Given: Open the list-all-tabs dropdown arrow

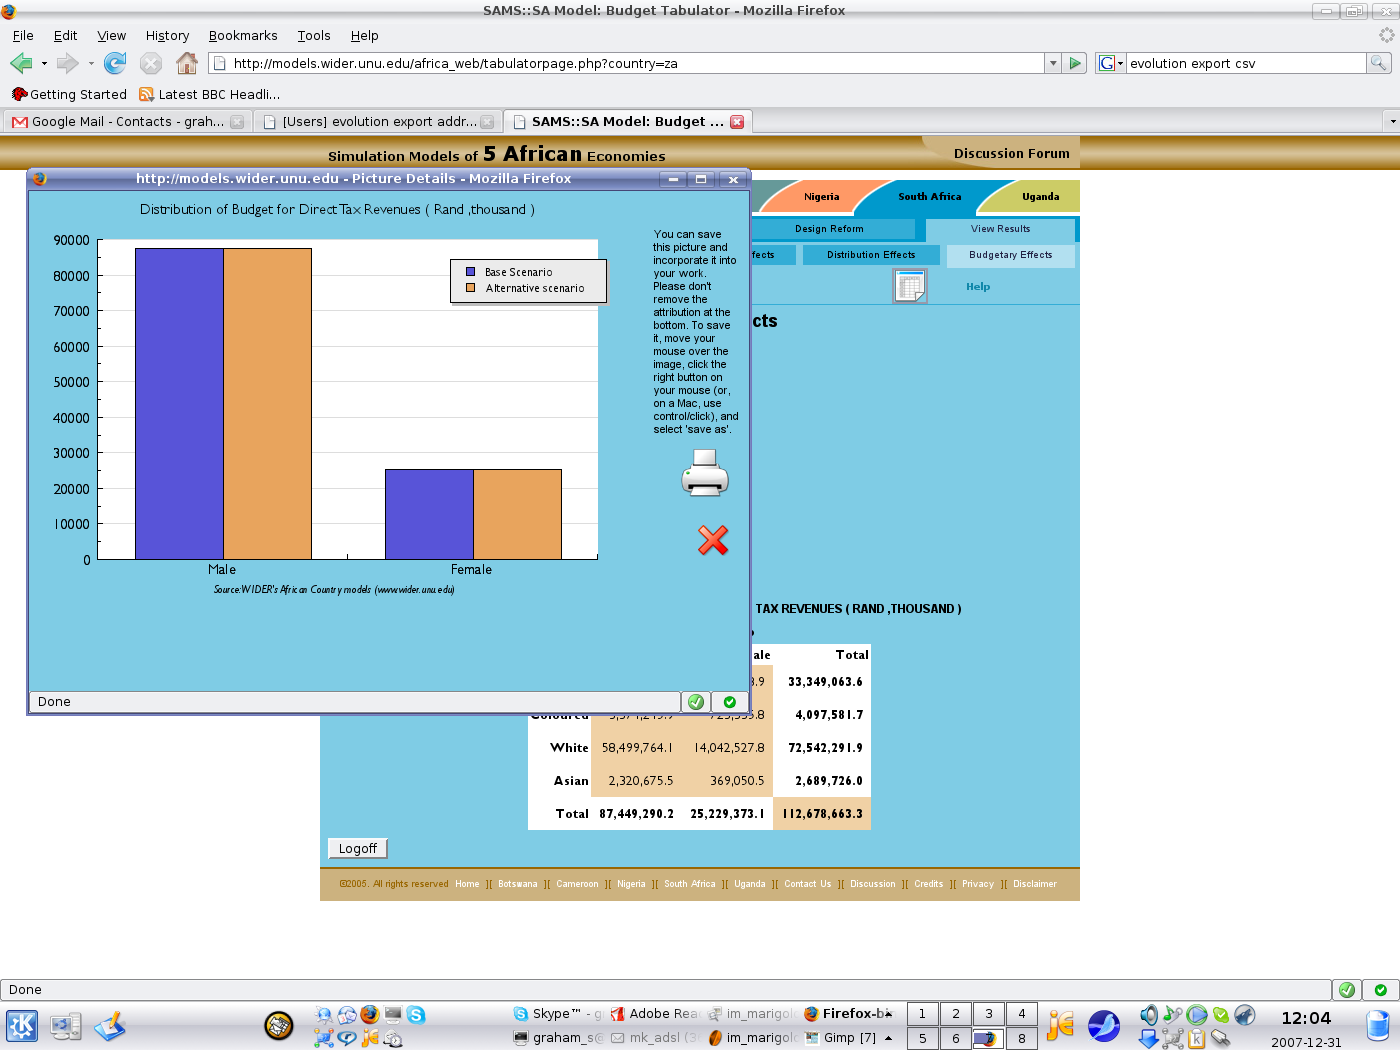Looking at the screenshot, I should [x=1392, y=121].
